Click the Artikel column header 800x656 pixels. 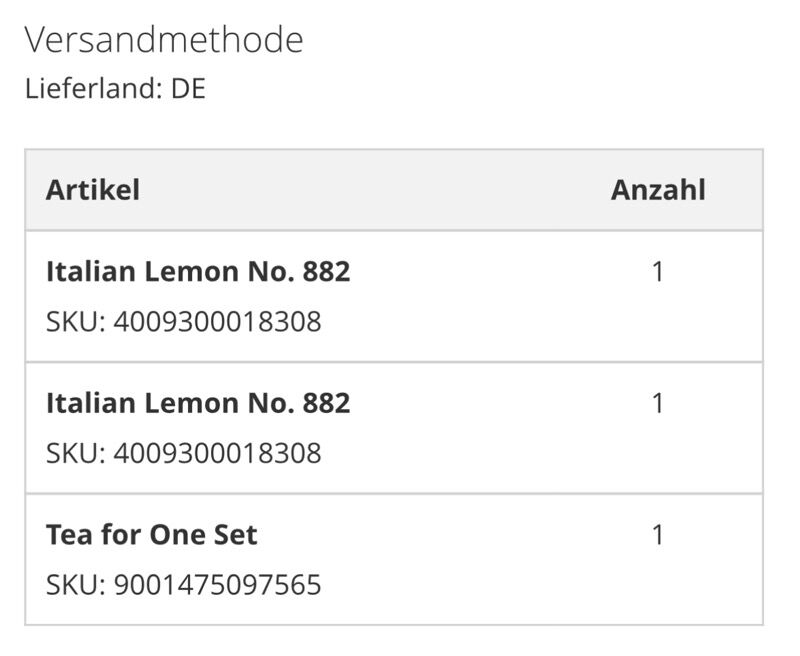click(x=93, y=190)
